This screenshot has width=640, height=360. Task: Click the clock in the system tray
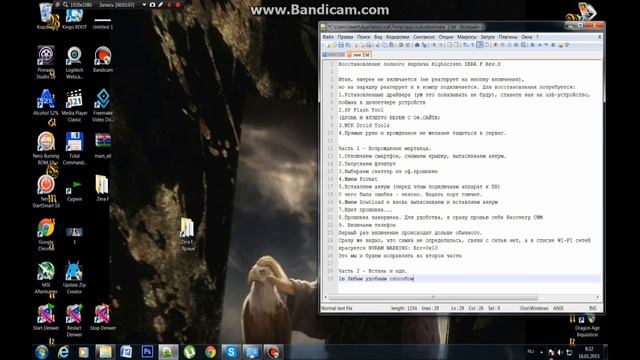pos(589,353)
